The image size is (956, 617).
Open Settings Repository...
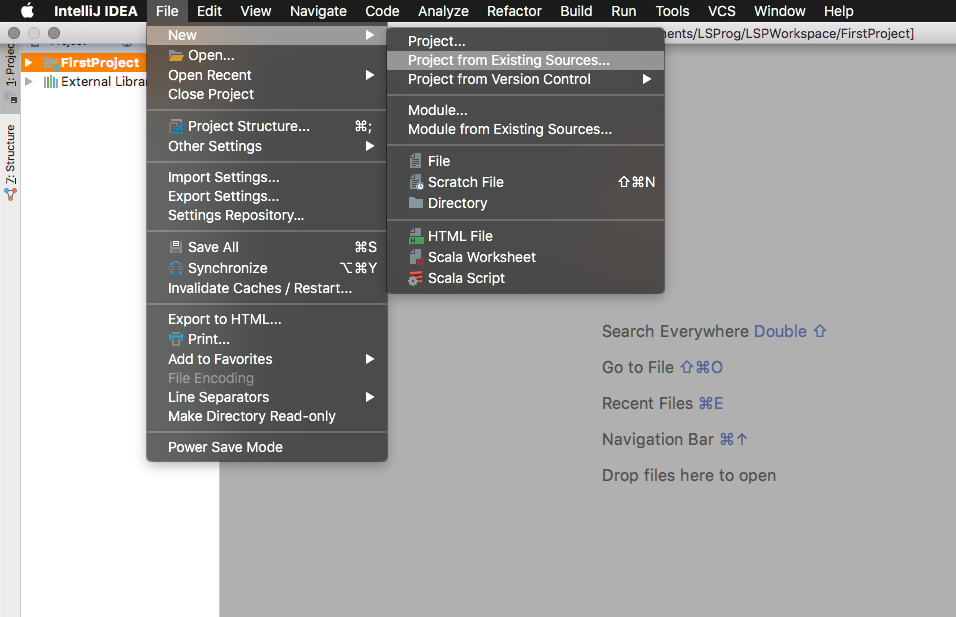267,215
